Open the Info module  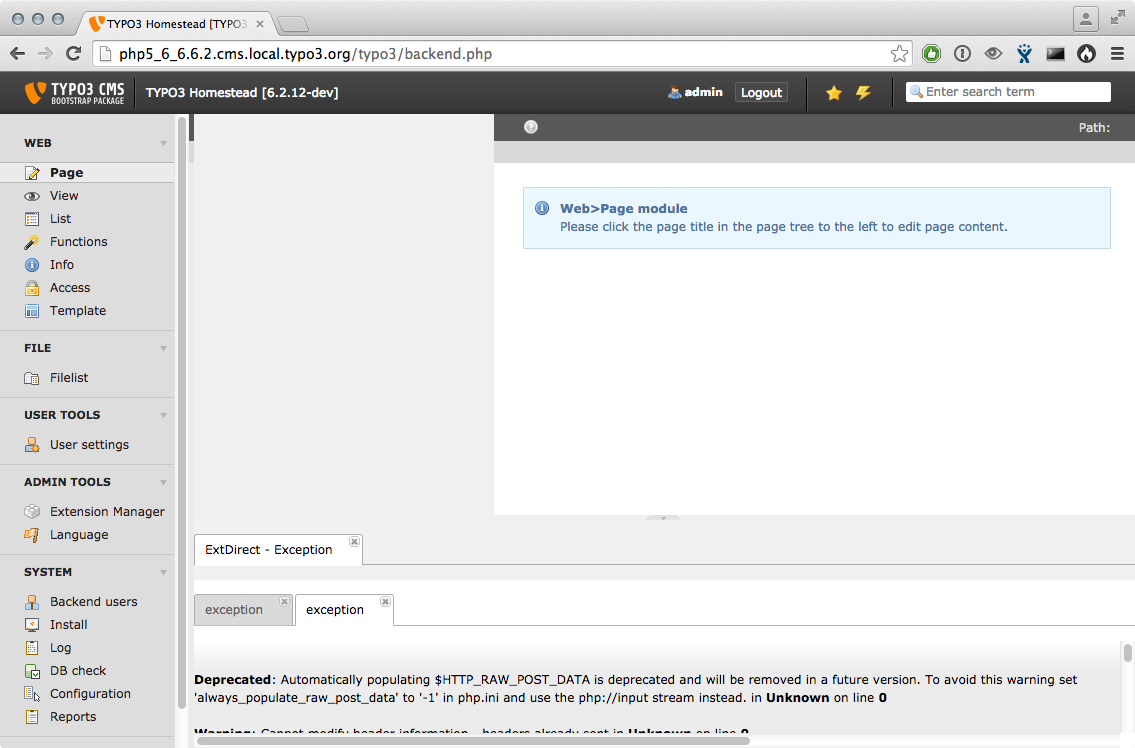(62, 264)
